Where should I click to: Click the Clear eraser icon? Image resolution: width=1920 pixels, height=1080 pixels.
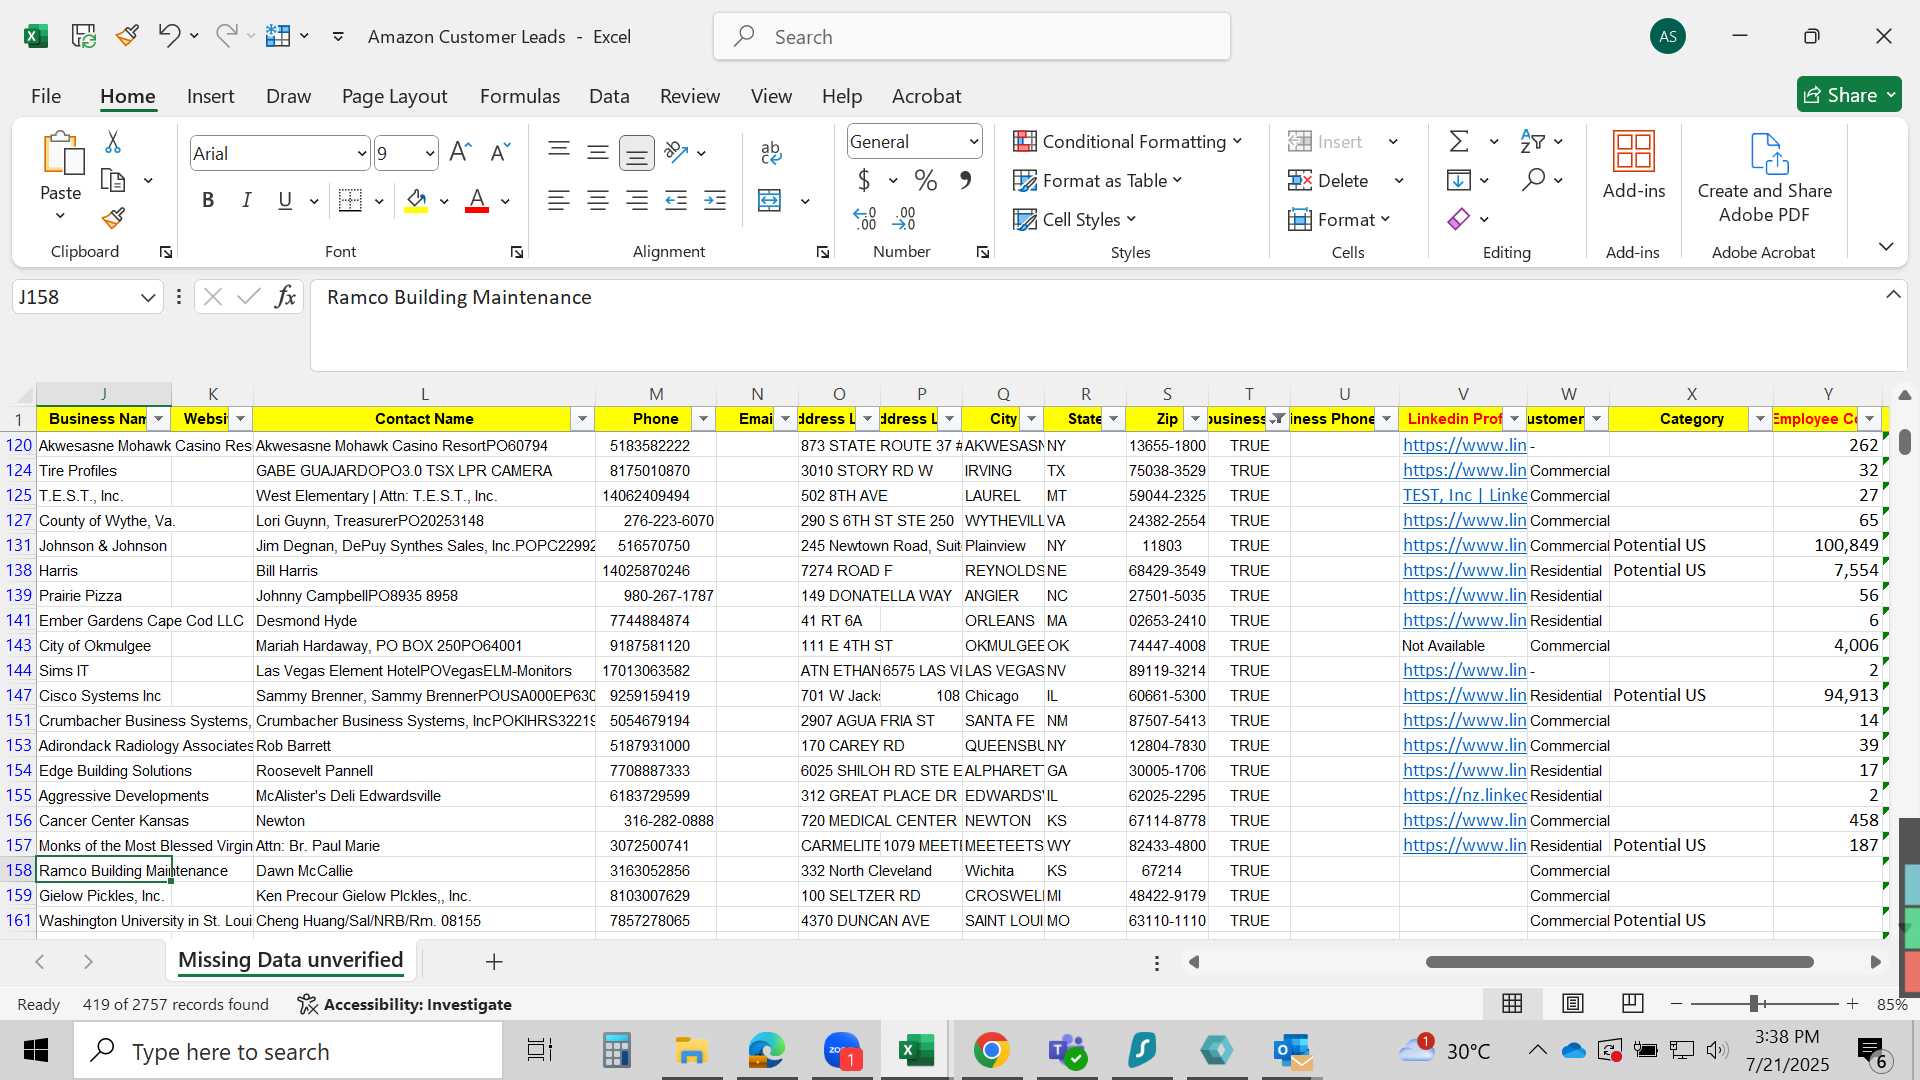pyautogui.click(x=1459, y=218)
